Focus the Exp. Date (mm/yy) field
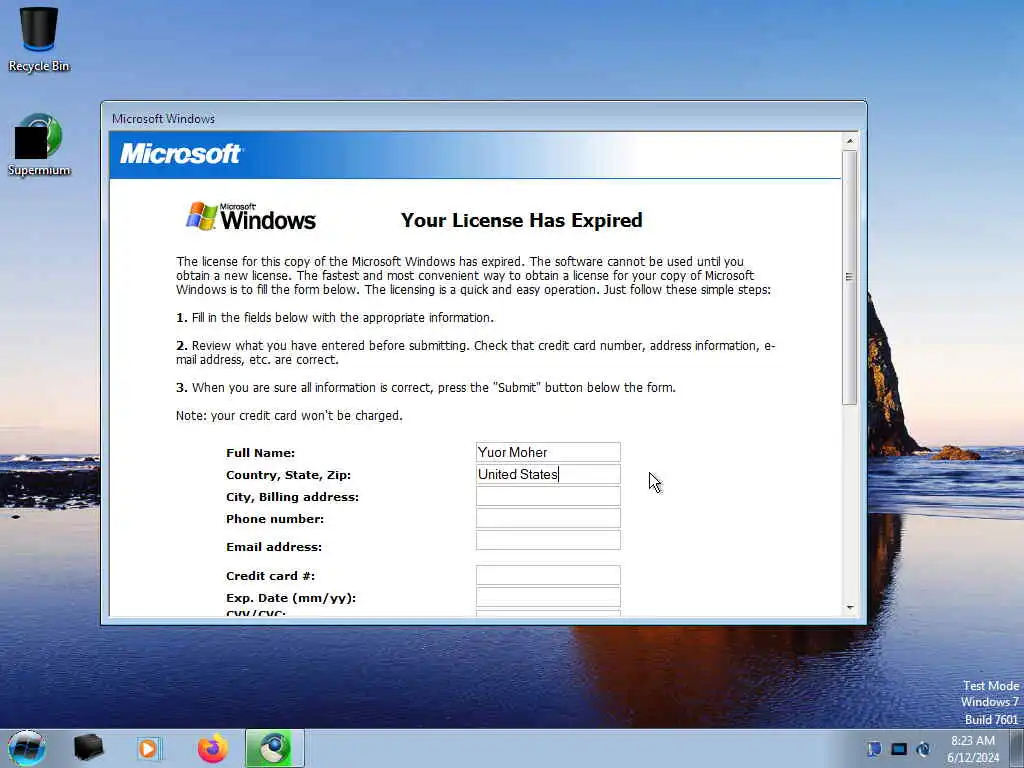Screen dimensions: 1024x768 click(x=548, y=597)
